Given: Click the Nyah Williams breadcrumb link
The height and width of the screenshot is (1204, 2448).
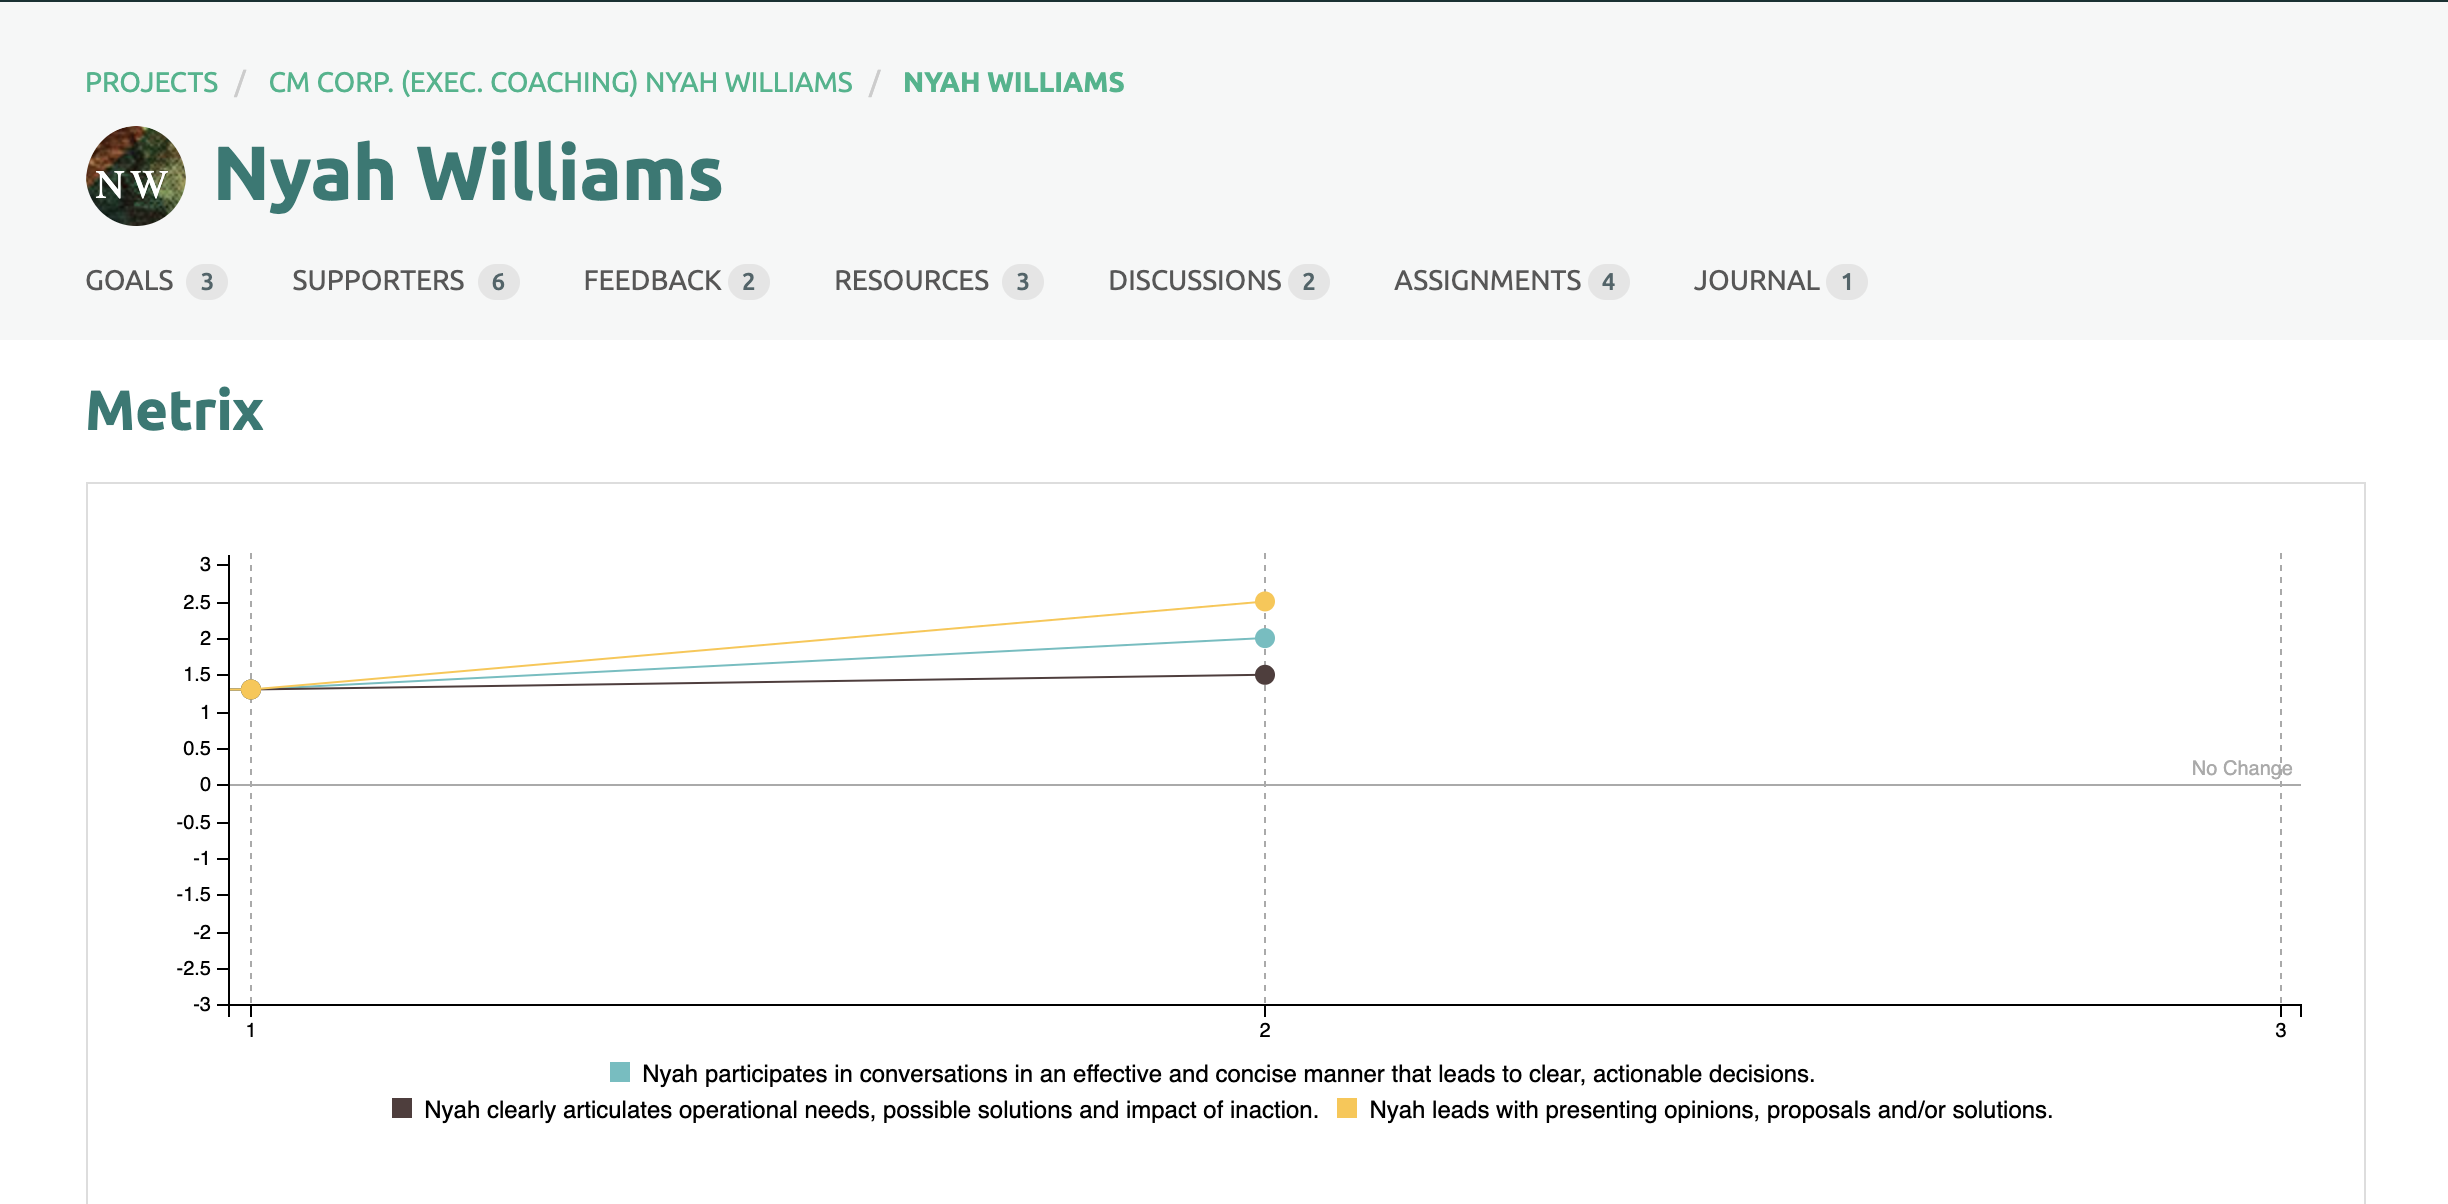Looking at the screenshot, I should coord(1013,82).
